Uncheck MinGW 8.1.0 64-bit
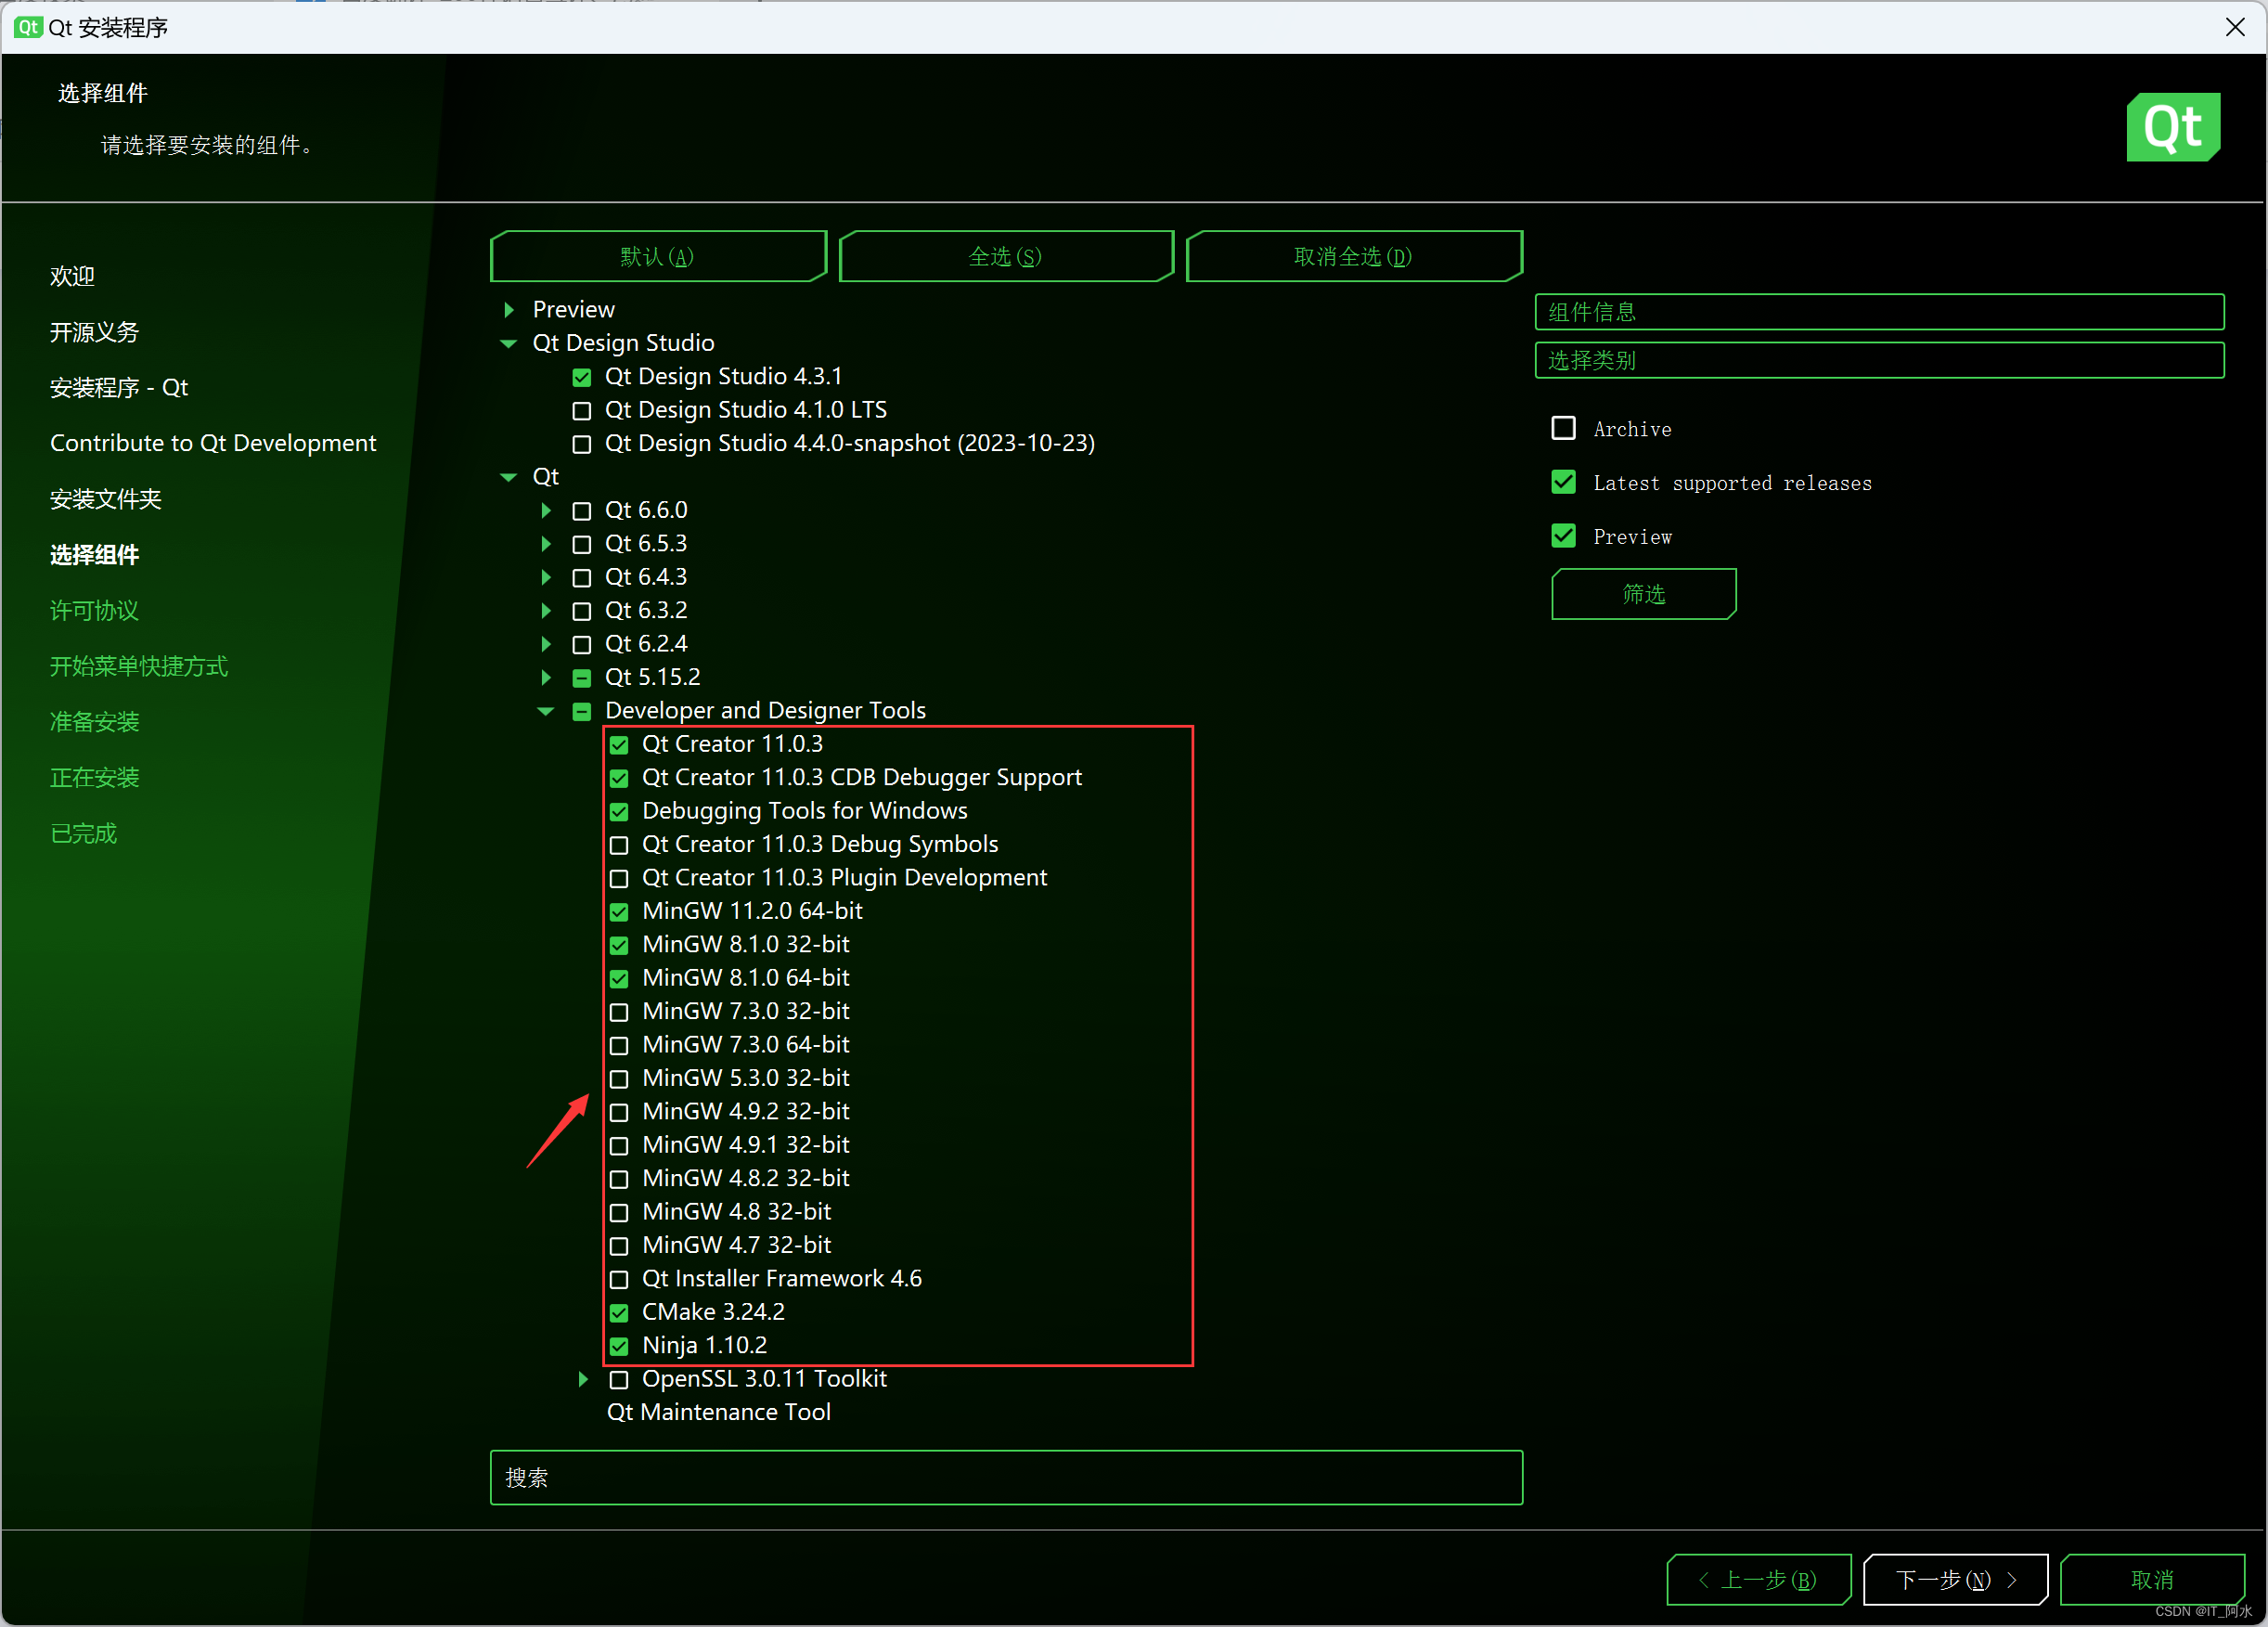Screen dimensions: 2268x1627 click(x=619, y=979)
